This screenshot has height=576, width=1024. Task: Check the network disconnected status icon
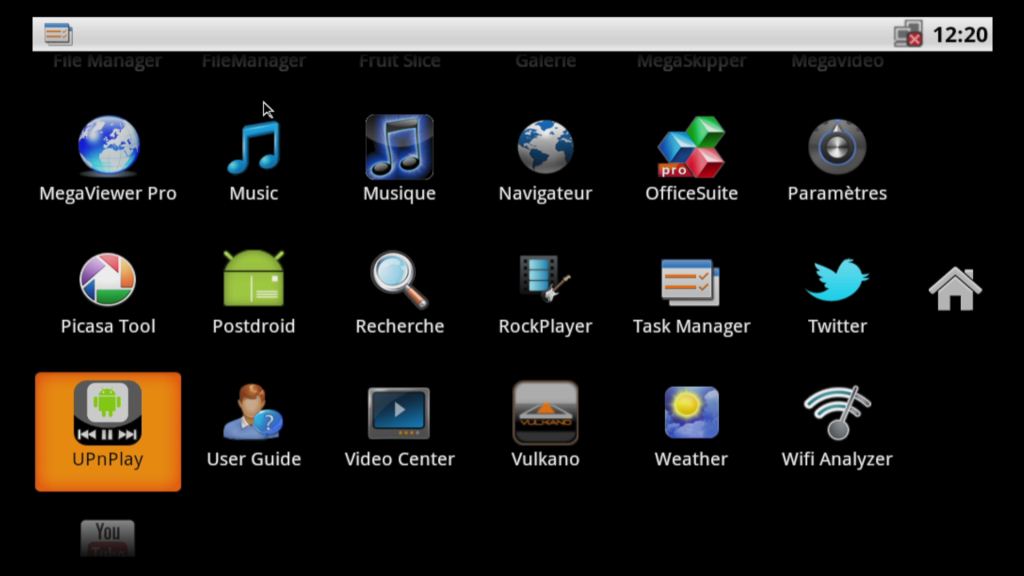click(x=908, y=34)
